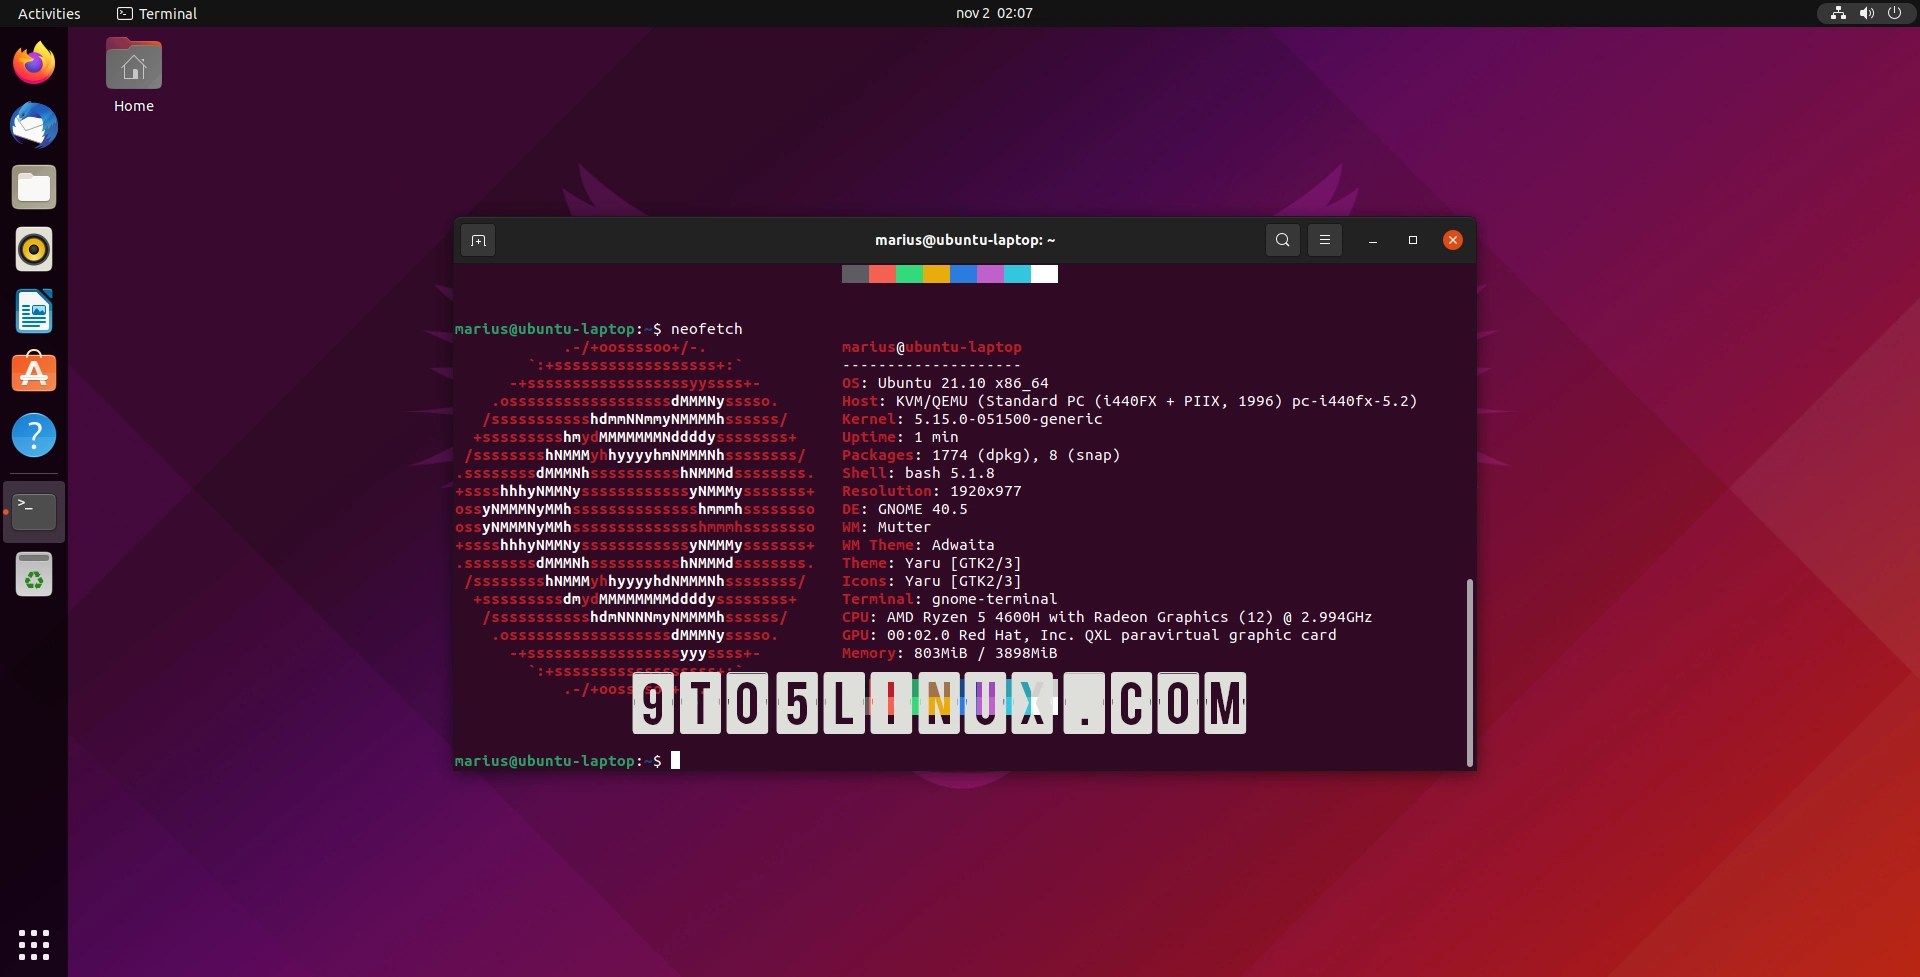Click the 'gnome-terminal' Terminal value
Screen dimensions: 1920x977
tap(994, 599)
